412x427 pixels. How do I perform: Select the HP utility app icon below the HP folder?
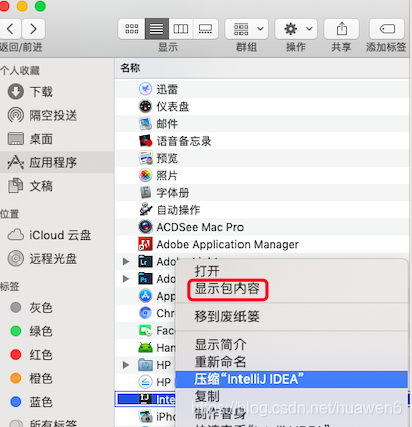point(145,382)
